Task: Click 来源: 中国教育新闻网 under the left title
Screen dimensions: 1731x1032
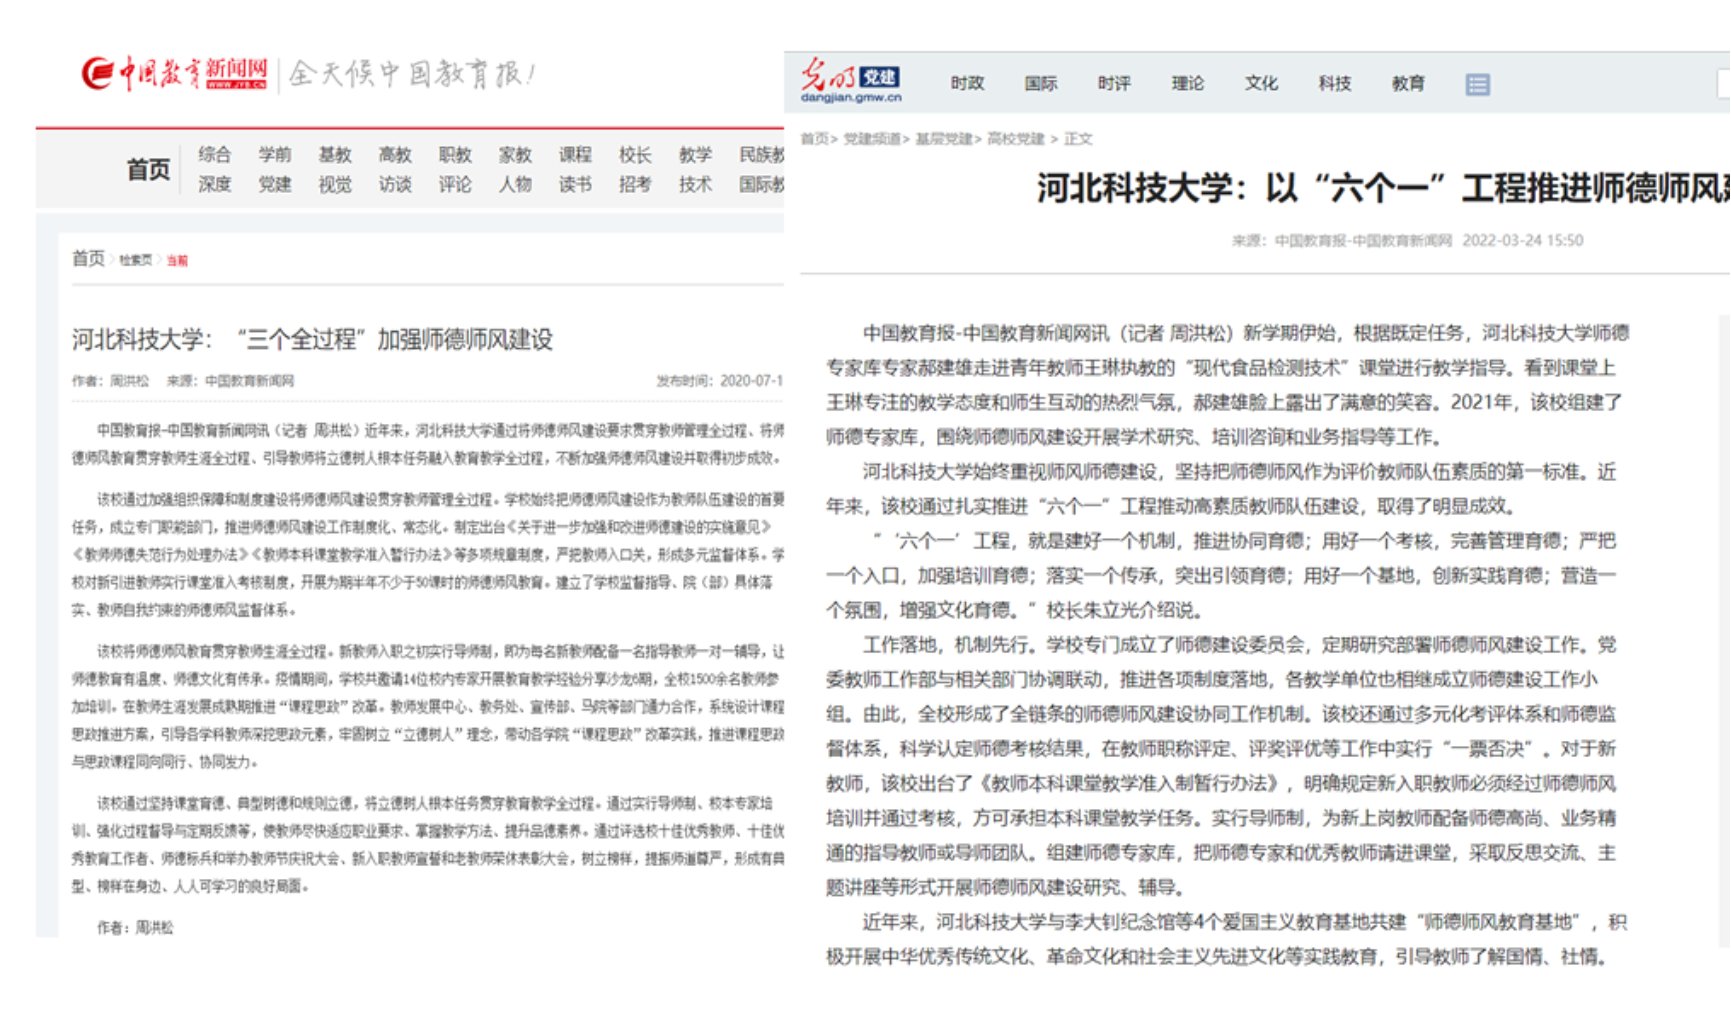Action: 230,381
